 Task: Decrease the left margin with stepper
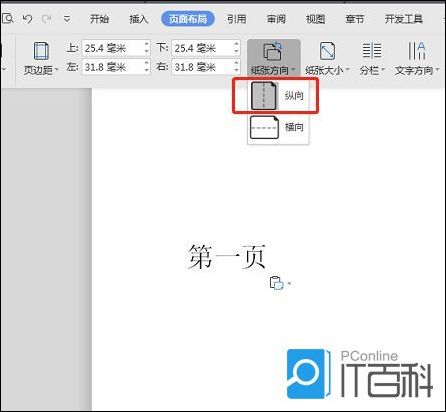147,70
